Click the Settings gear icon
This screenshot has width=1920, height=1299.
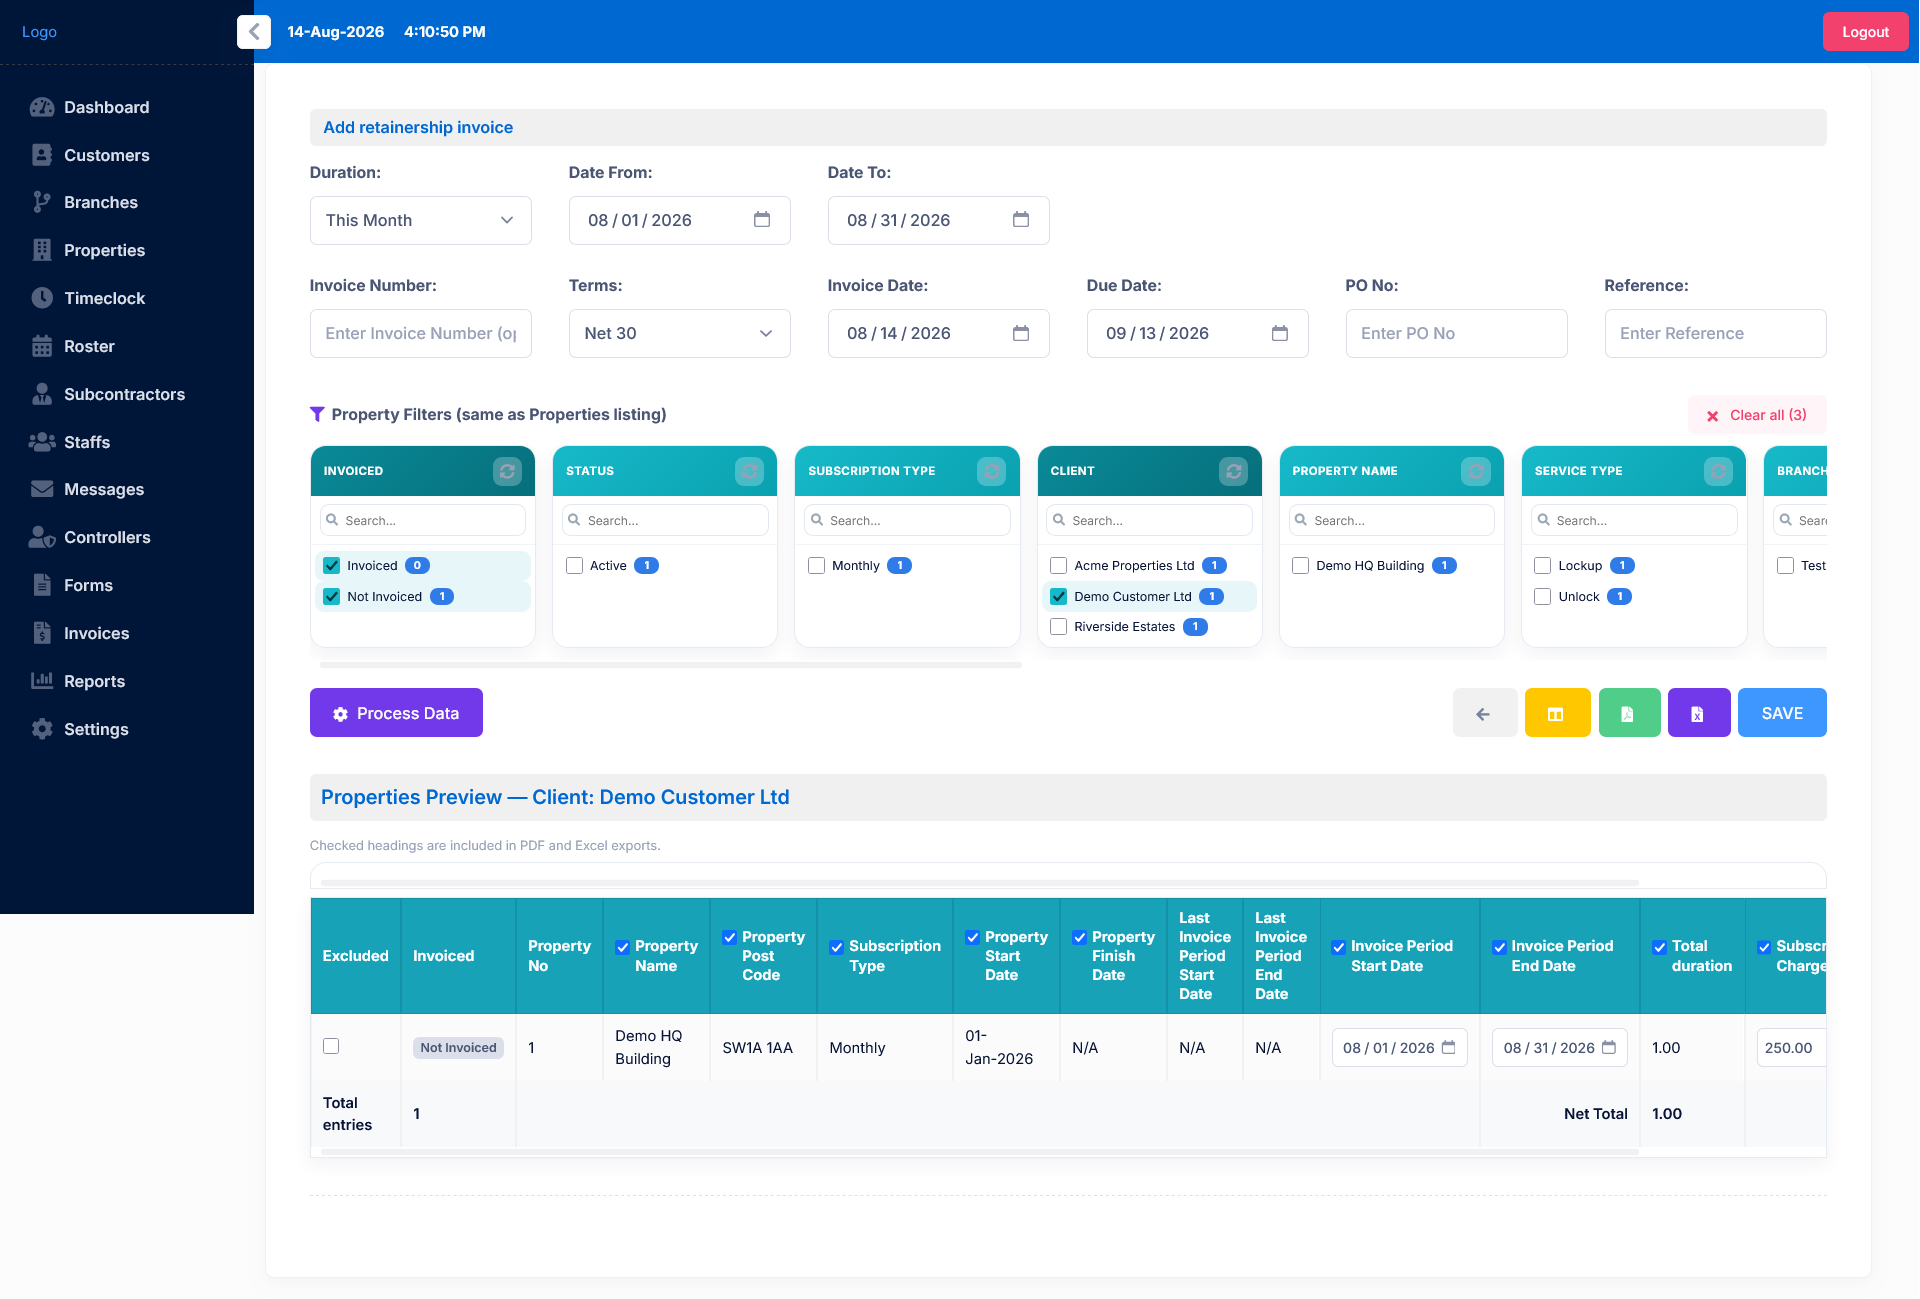pyautogui.click(x=42, y=729)
